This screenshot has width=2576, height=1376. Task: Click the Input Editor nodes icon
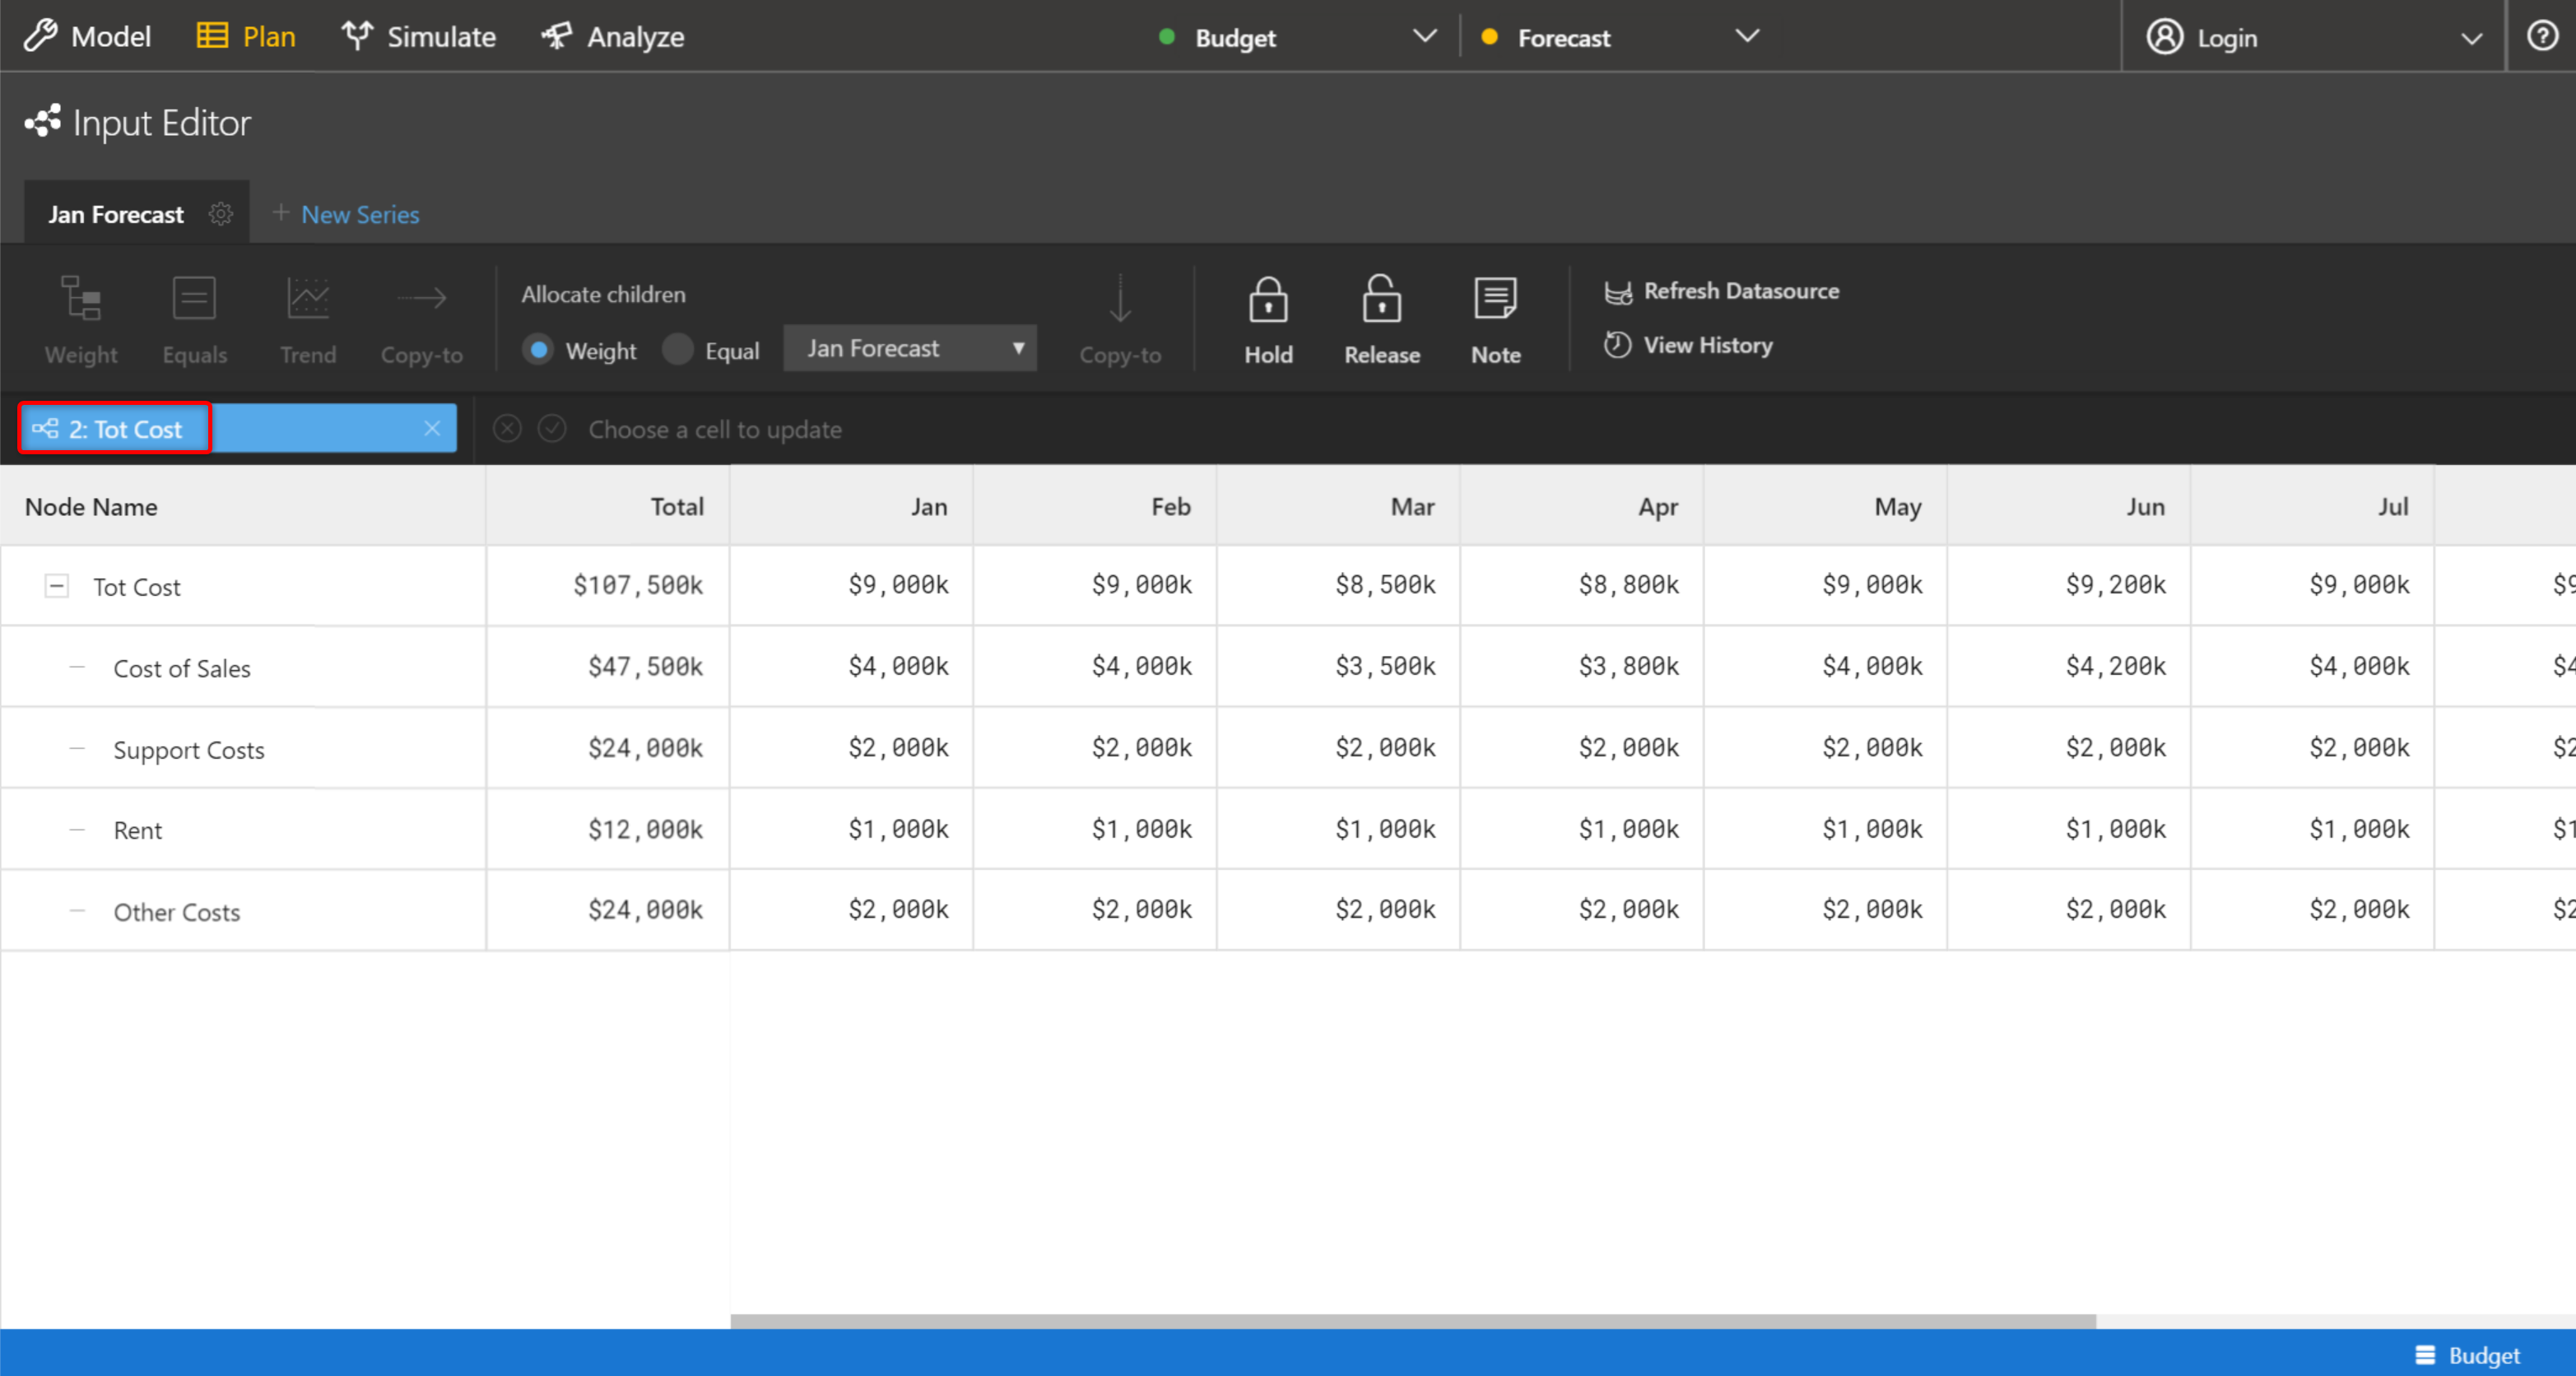[43, 121]
